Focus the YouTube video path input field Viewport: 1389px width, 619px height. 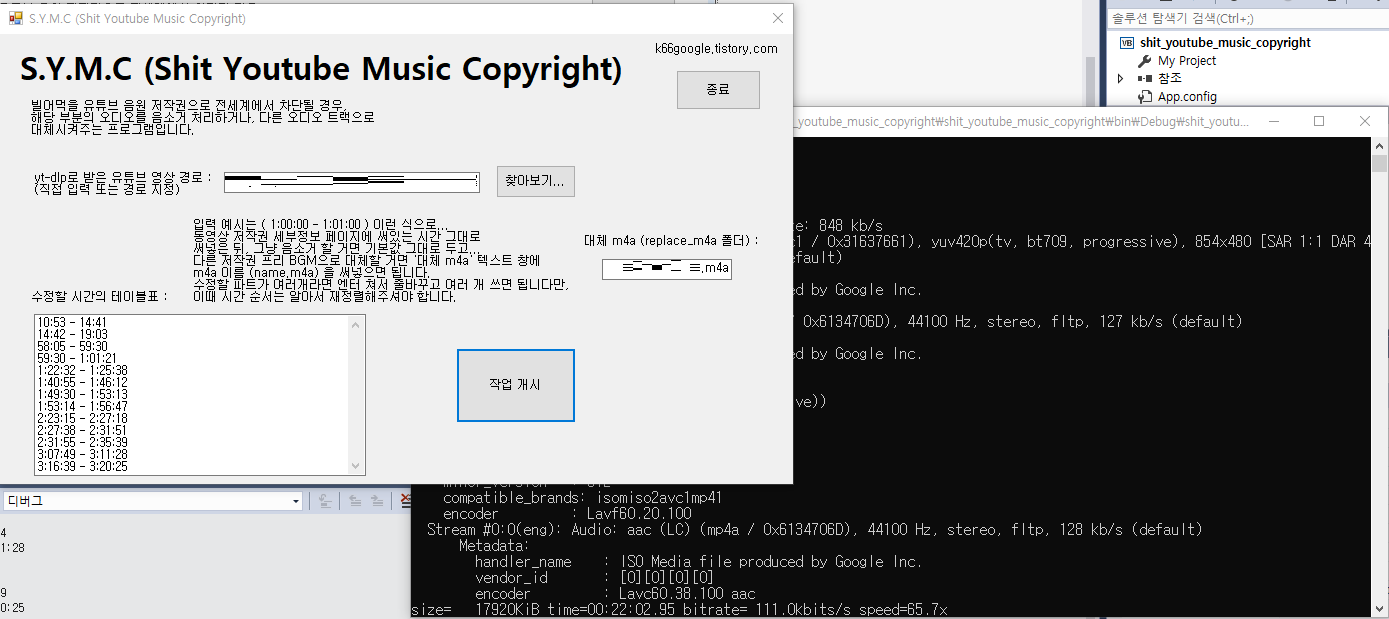[x=351, y=182]
